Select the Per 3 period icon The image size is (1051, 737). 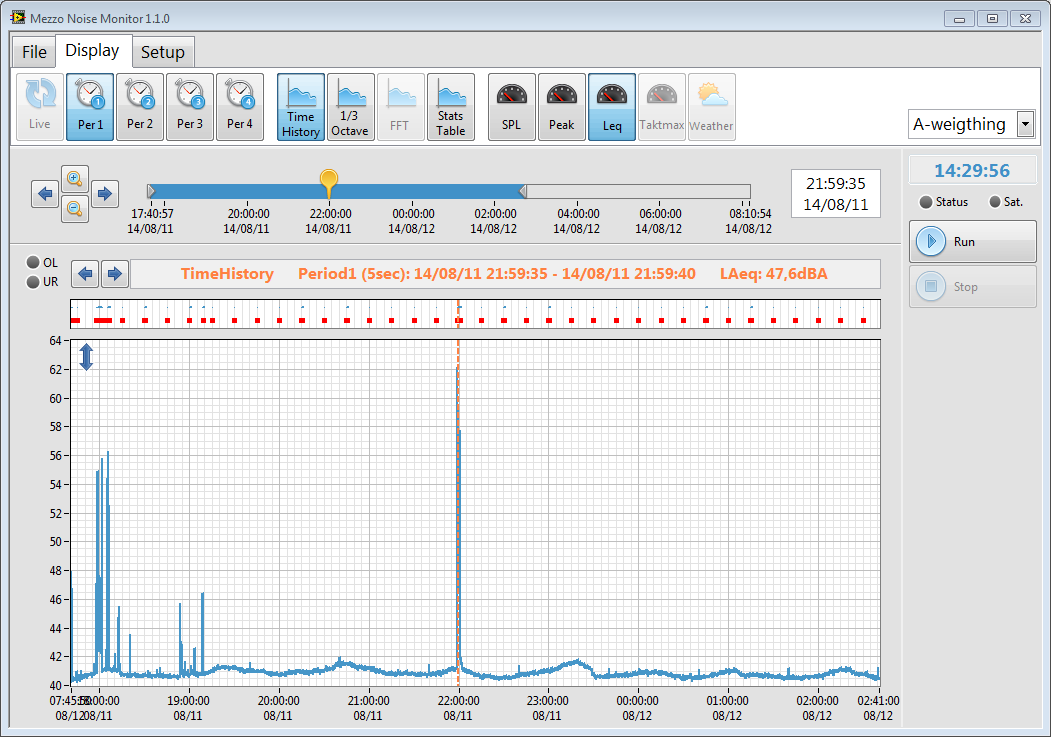point(190,106)
